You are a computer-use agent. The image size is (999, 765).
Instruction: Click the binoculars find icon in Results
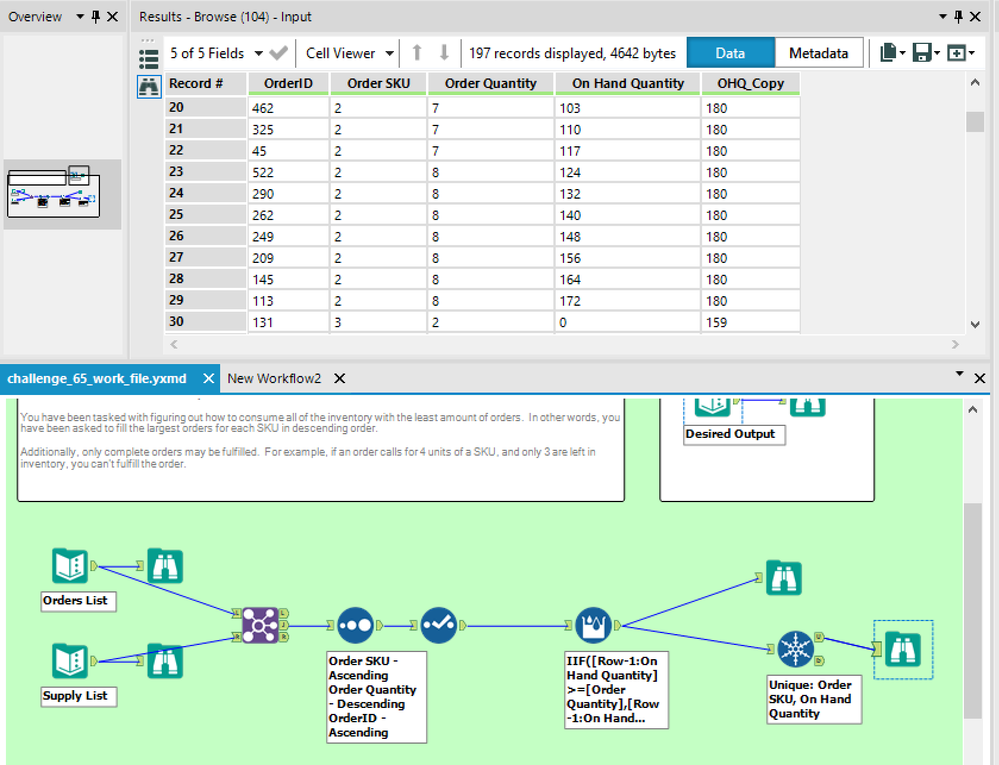point(148,86)
